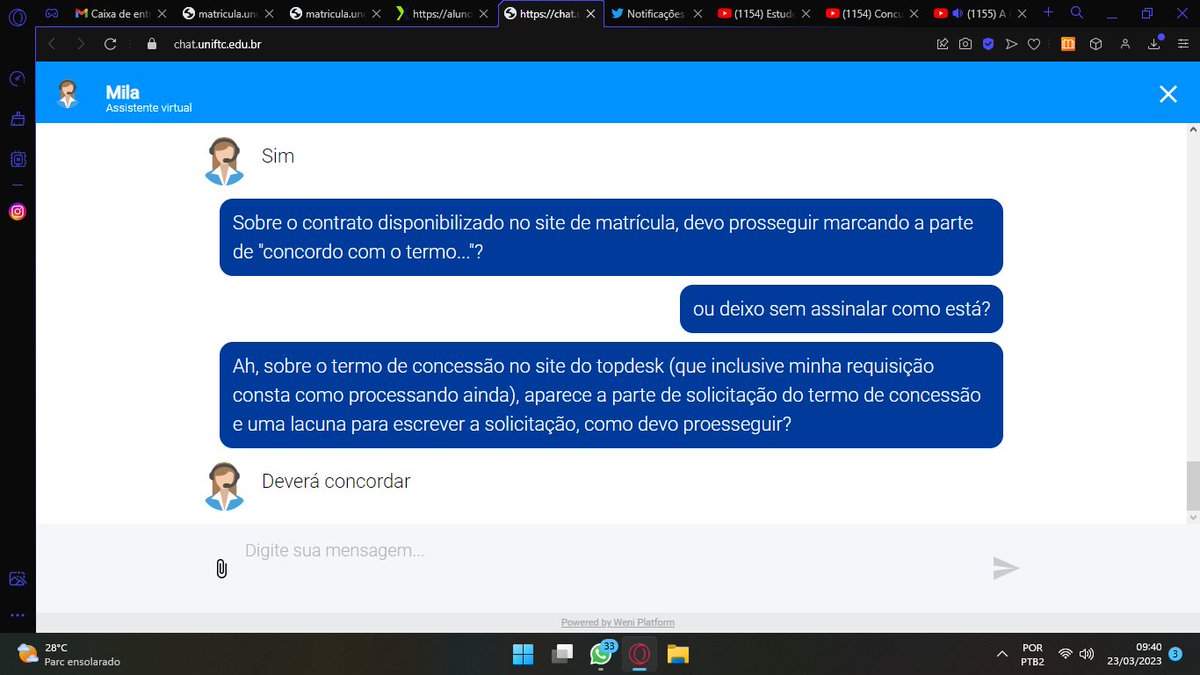Viewport: 1200px width, 675px height.
Task: Open the weather widget 28°C
Action: [x=68, y=654]
